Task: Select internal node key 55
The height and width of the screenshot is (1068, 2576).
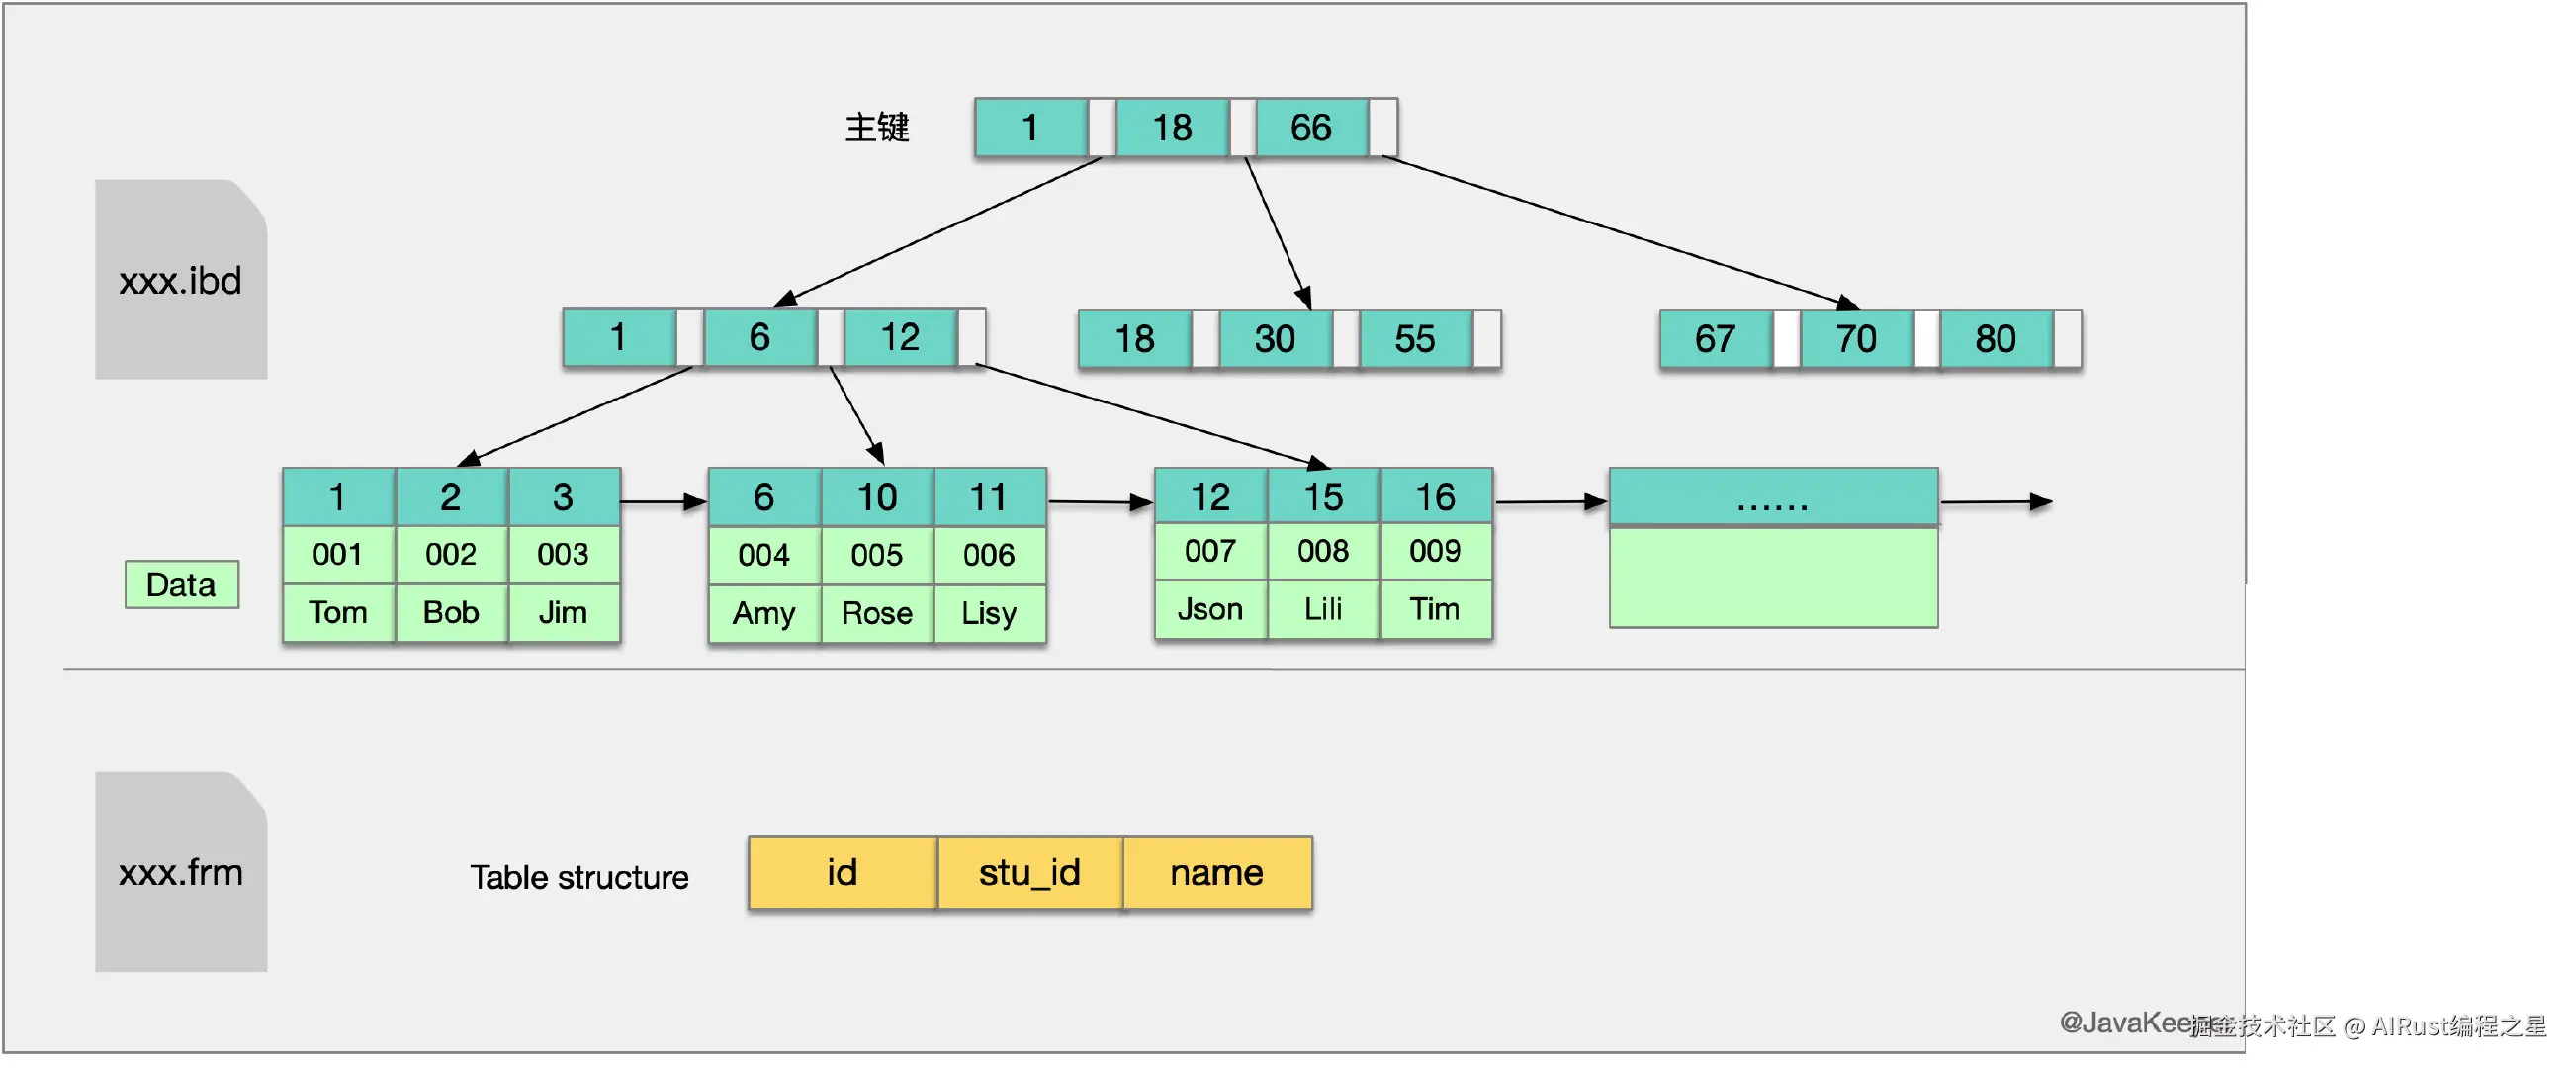Action: pyautogui.click(x=1415, y=339)
